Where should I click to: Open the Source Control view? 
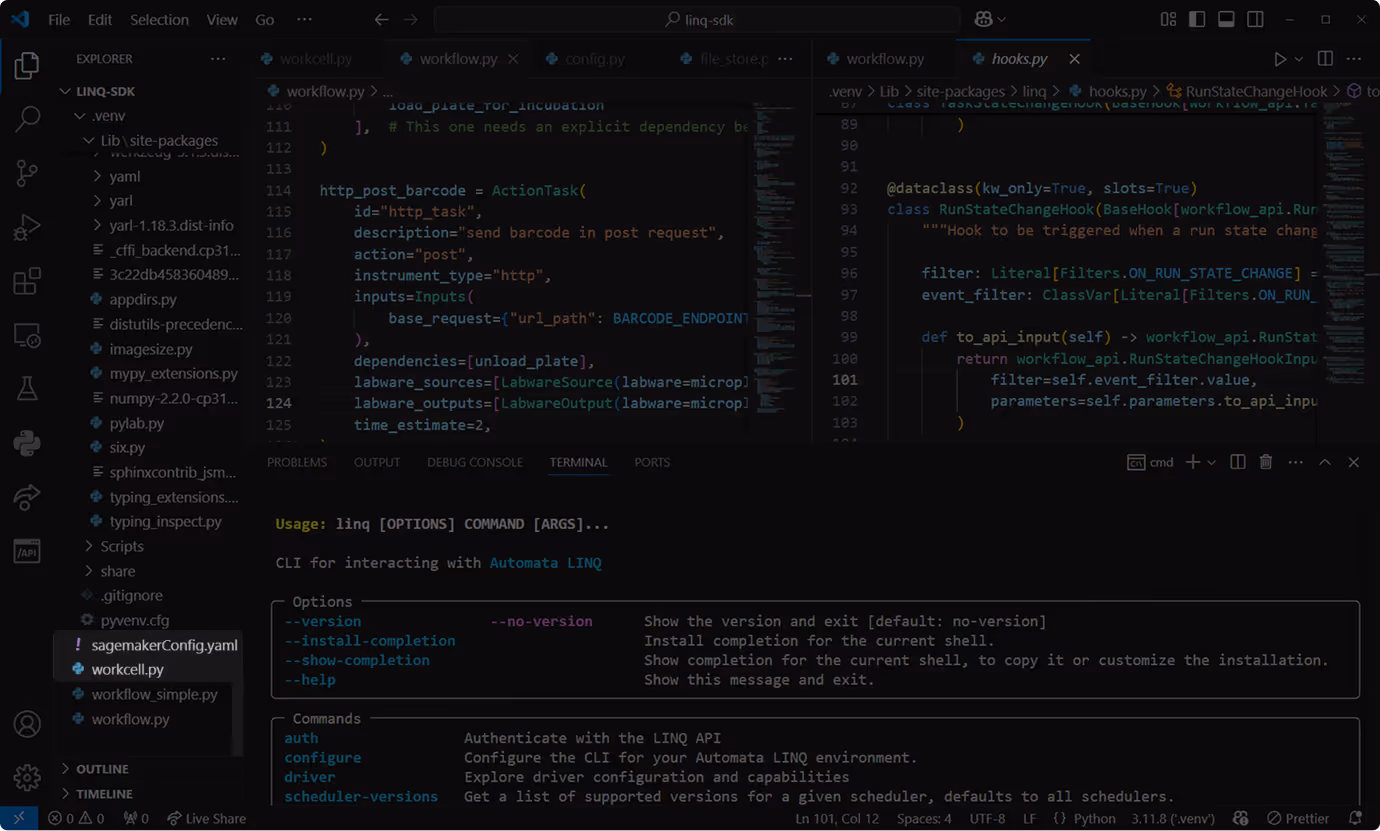pos(26,172)
